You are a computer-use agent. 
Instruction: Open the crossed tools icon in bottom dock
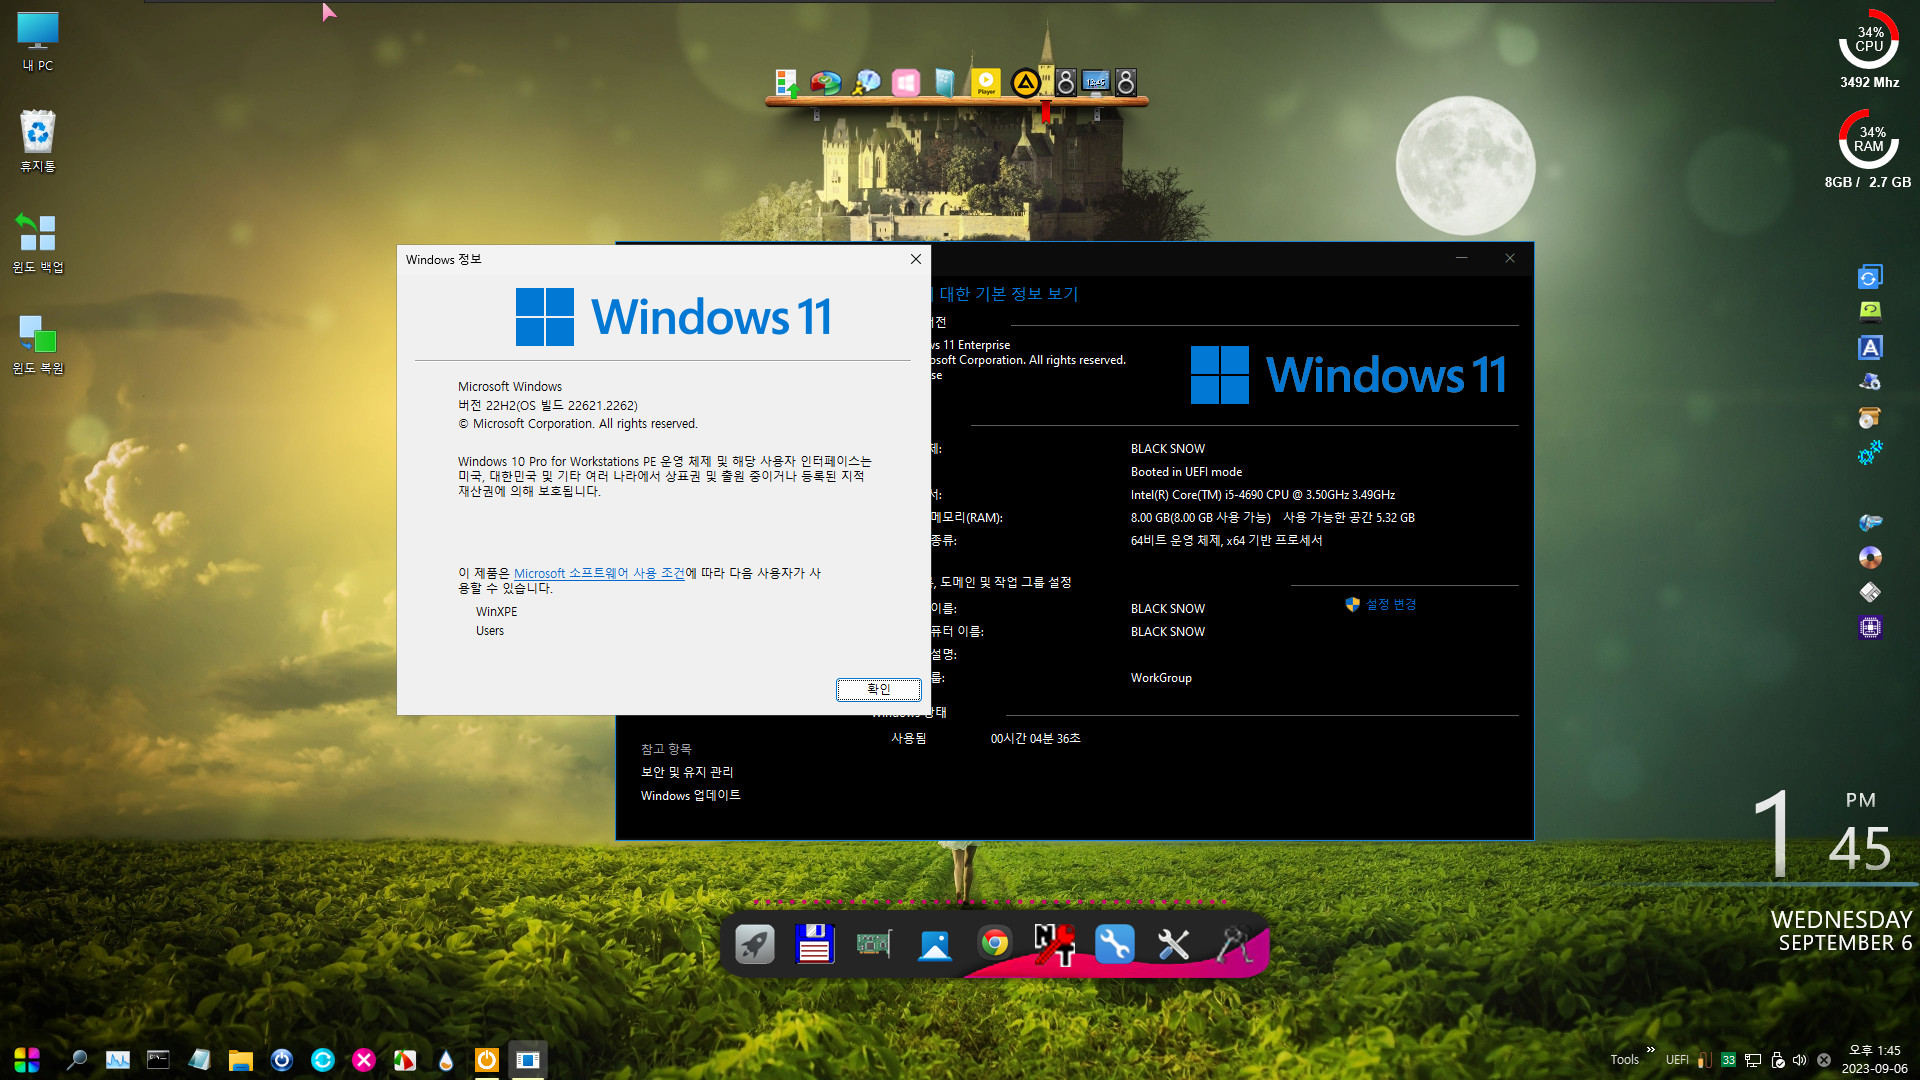pyautogui.click(x=1174, y=944)
